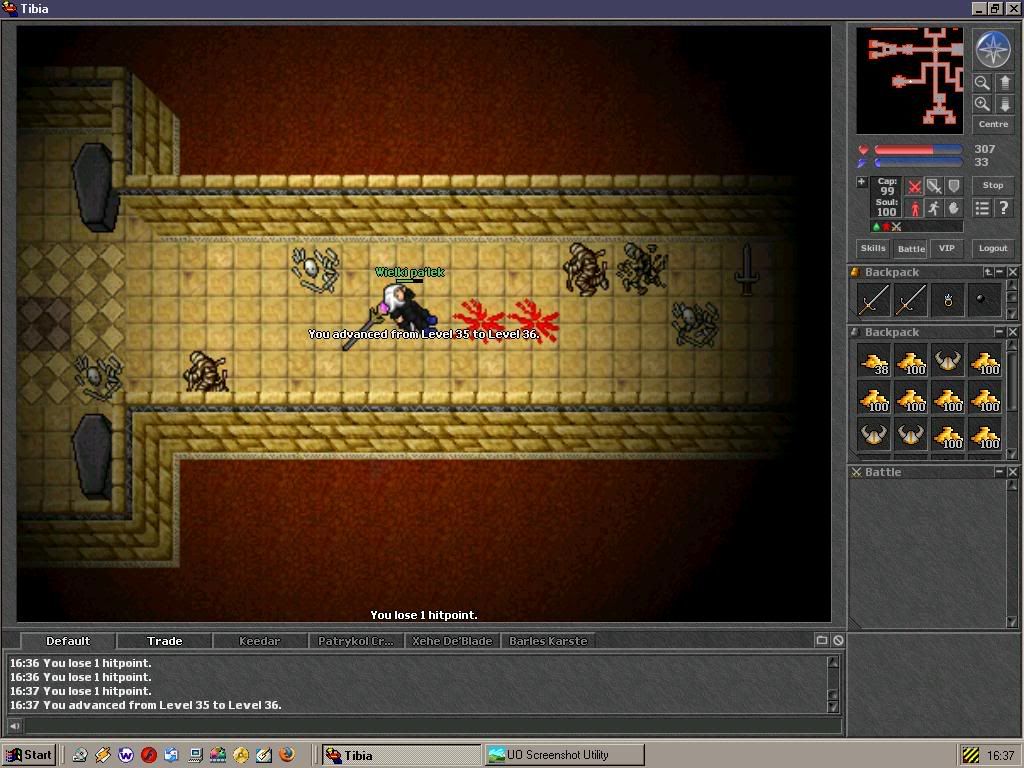Zoom in the minimap
The width and height of the screenshot is (1024, 768).
[x=982, y=104]
